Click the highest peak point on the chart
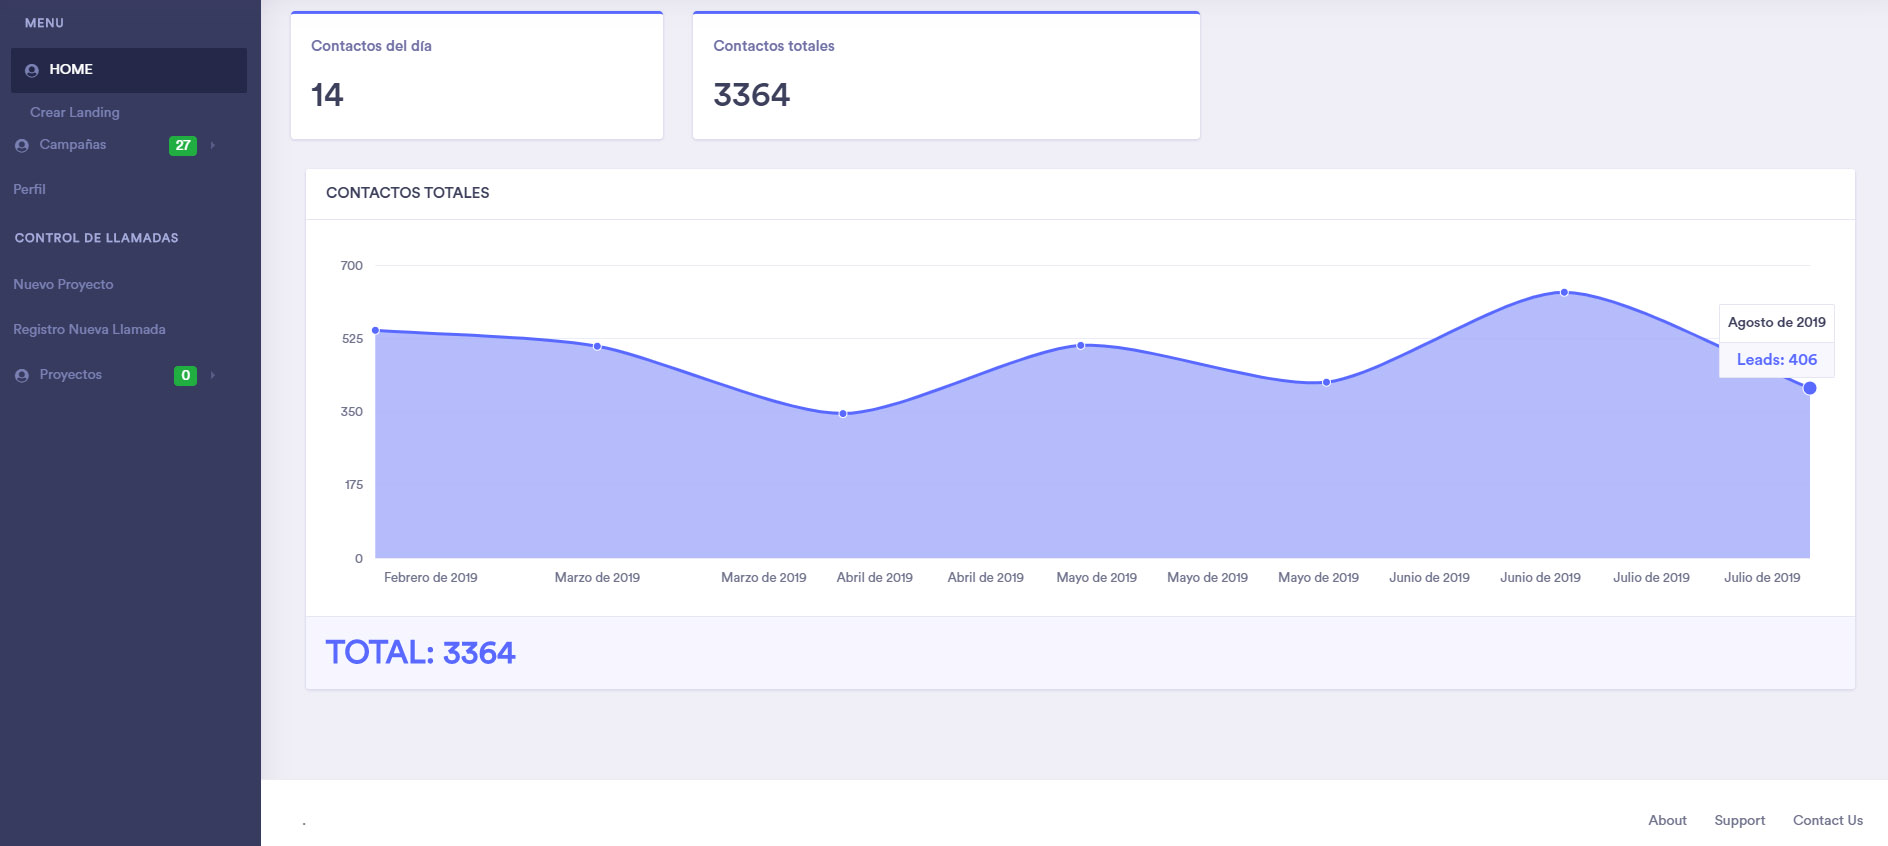1888x846 pixels. click(1564, 293)
